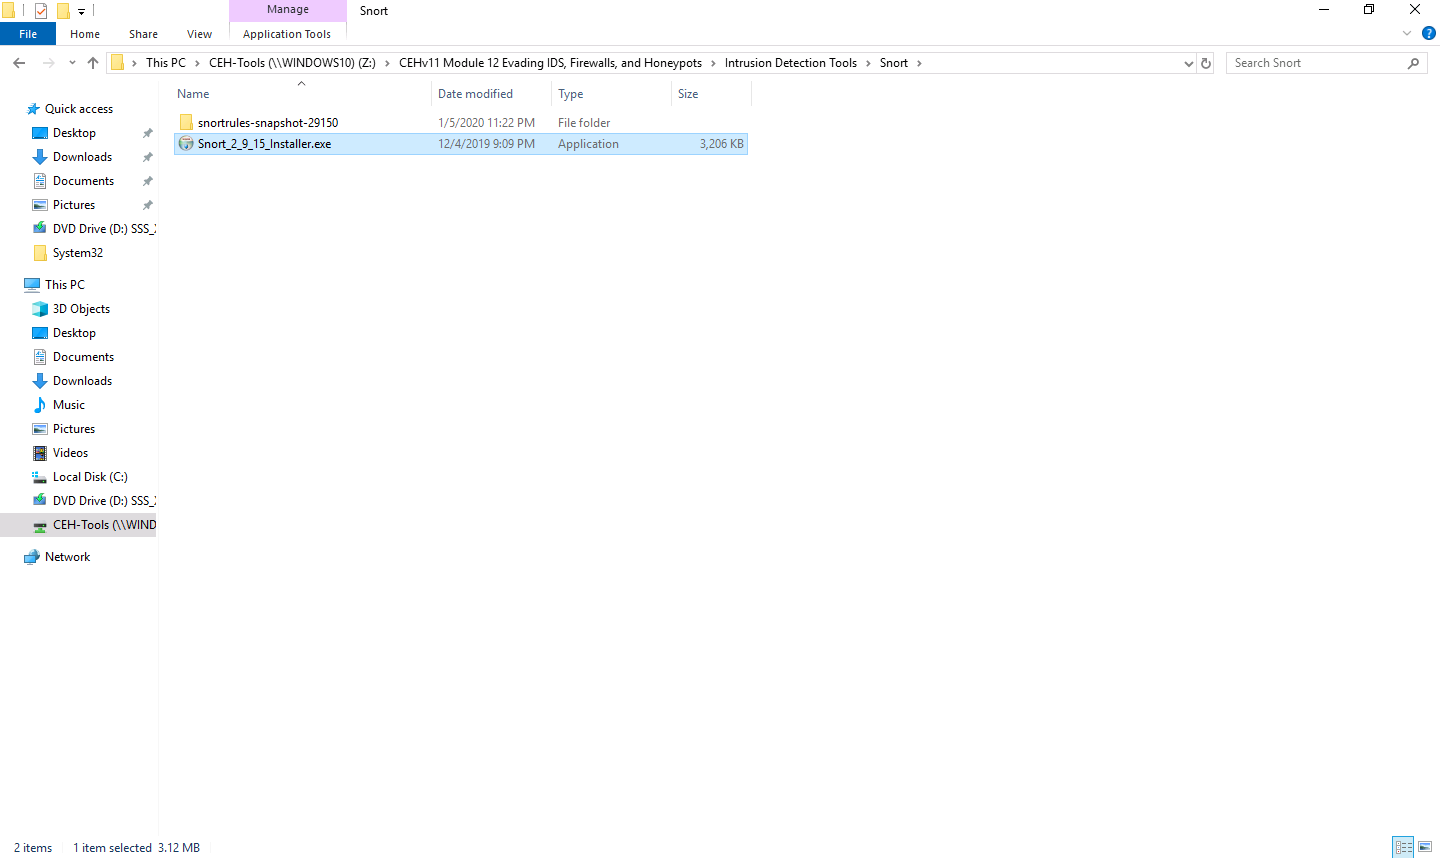Expand the ribbon with the chevron
1440x858 pixels.
pos(1406,33)
